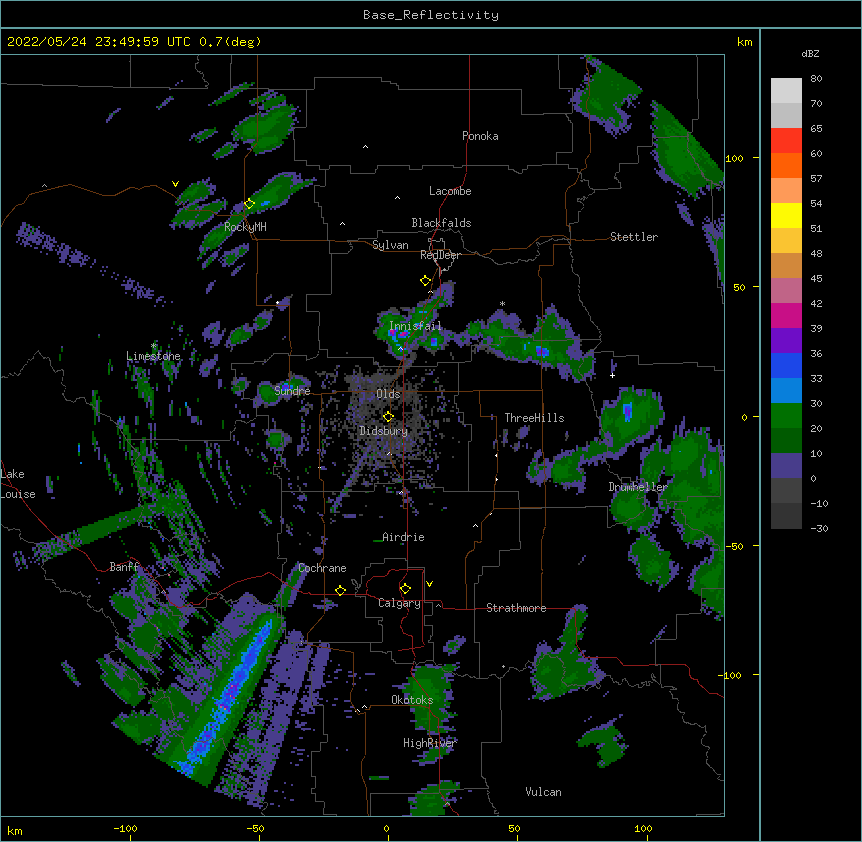Click the 80 value on the dBZ legend
This screenshot has width=862, height=842.
pyautogui.click(x=816, y=79)
